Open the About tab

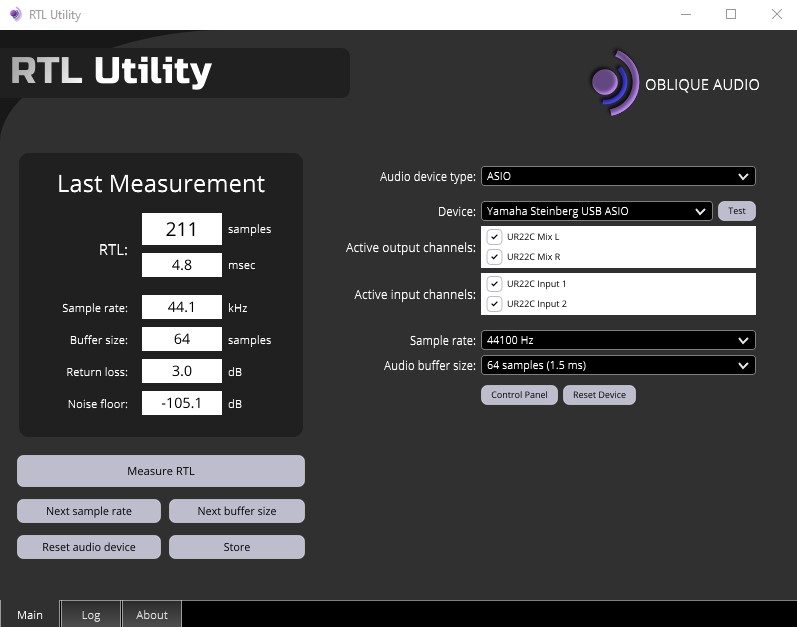pyautogui.click(x=151, y=615)
